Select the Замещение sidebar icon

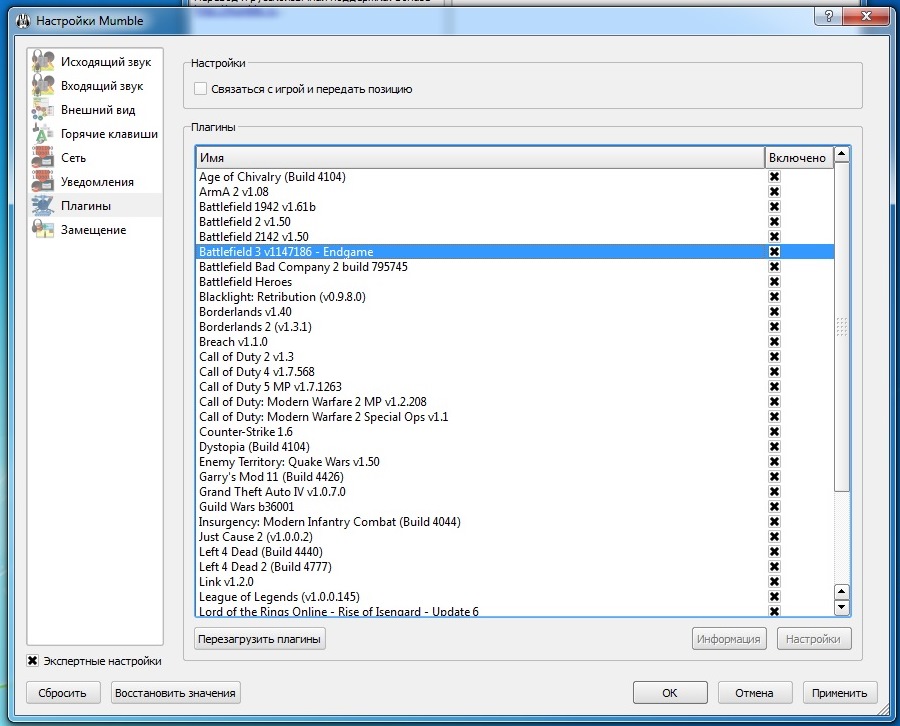pyautogui.click(x=43, y=230)
